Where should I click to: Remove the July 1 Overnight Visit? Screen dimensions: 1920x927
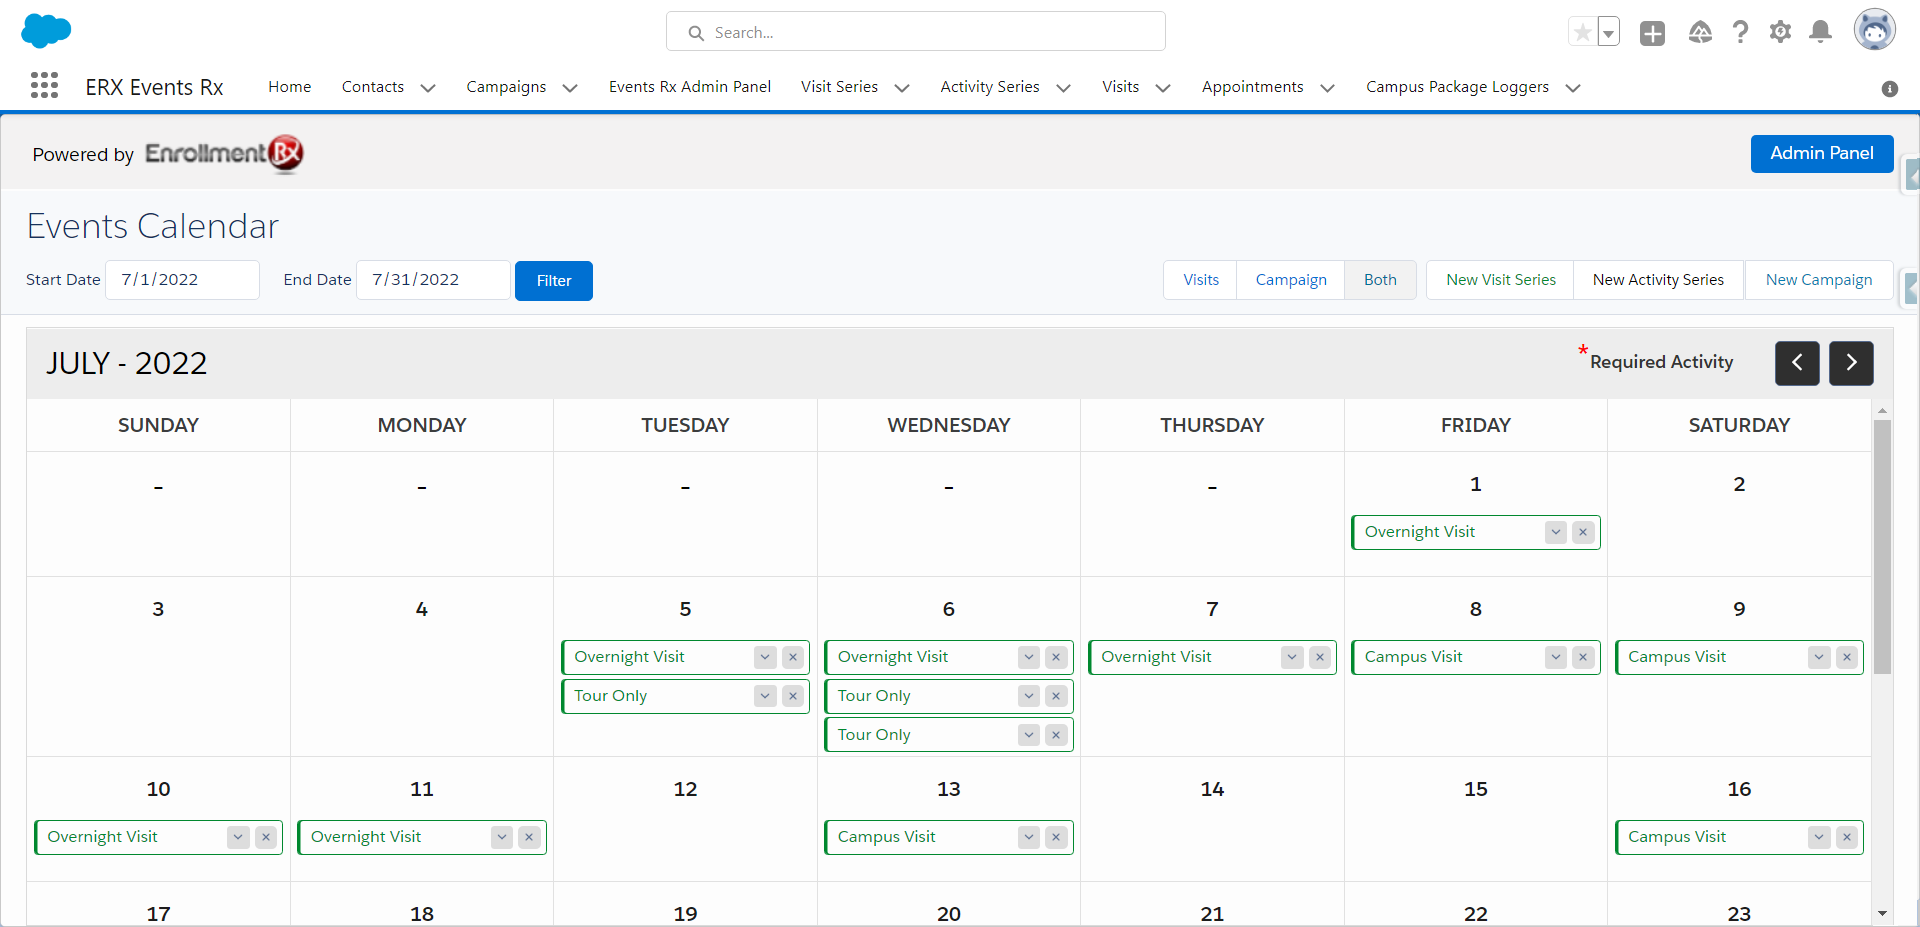click(x=1583, y=532)
